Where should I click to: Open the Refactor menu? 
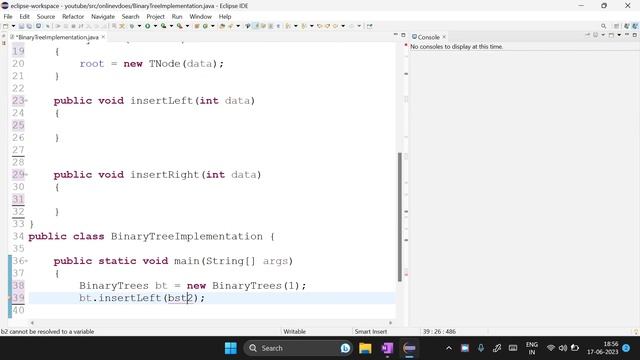pyautogui.click(x=73, y=16)
